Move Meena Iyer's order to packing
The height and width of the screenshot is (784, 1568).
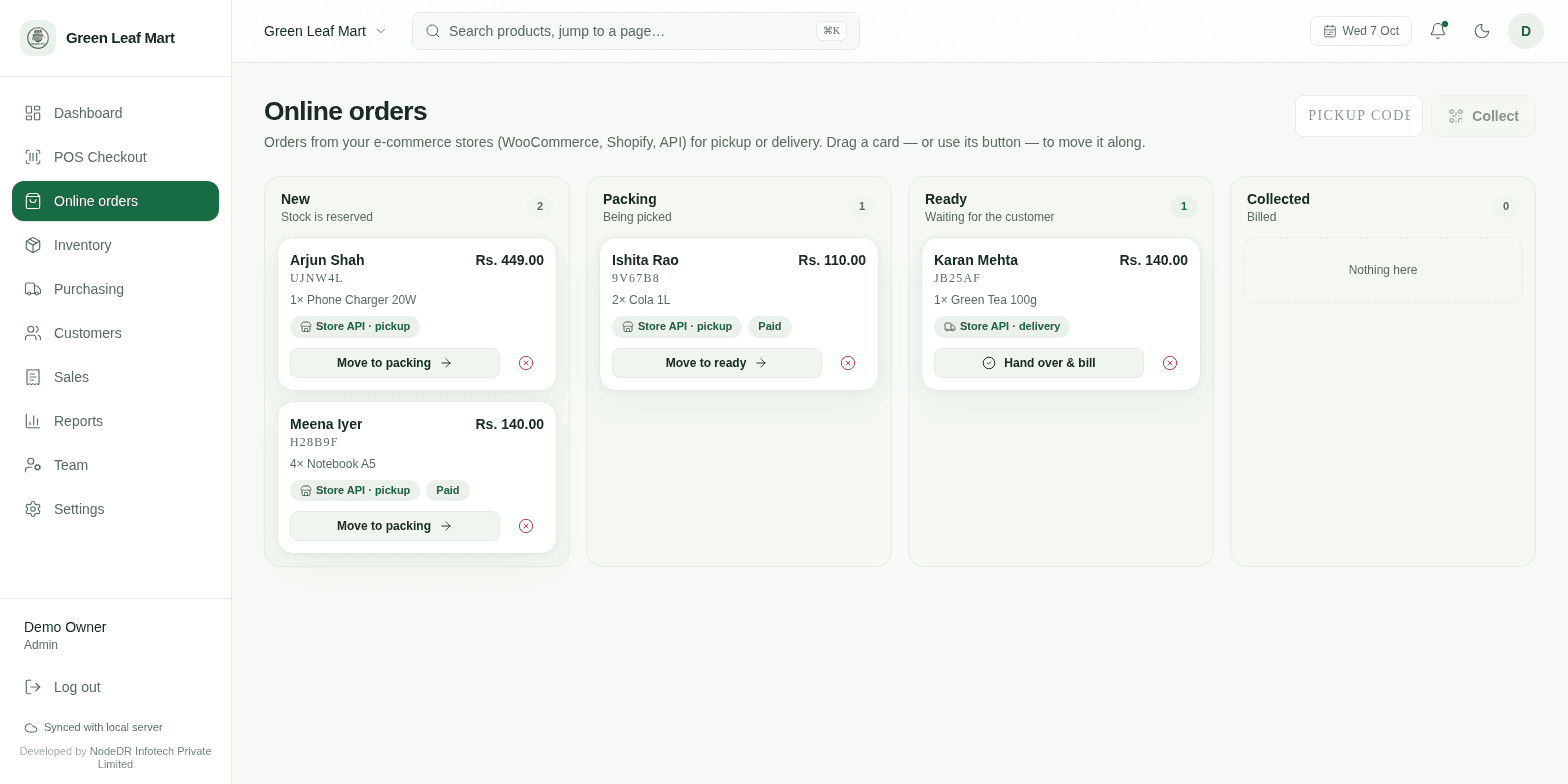(395, 526)
